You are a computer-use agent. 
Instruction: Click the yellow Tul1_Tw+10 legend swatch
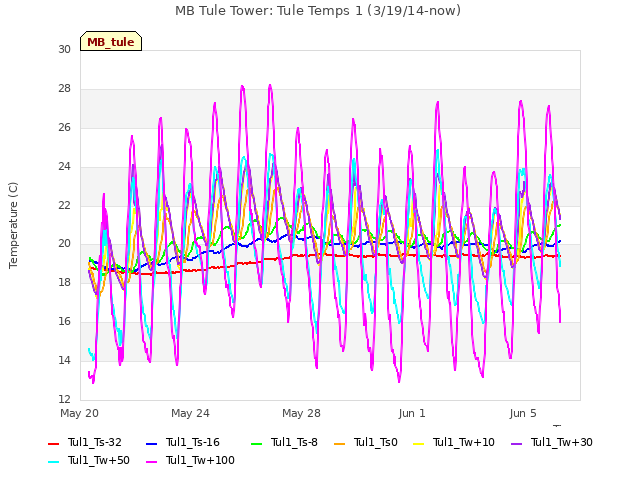pyautogui.click(x=418, y=444)
